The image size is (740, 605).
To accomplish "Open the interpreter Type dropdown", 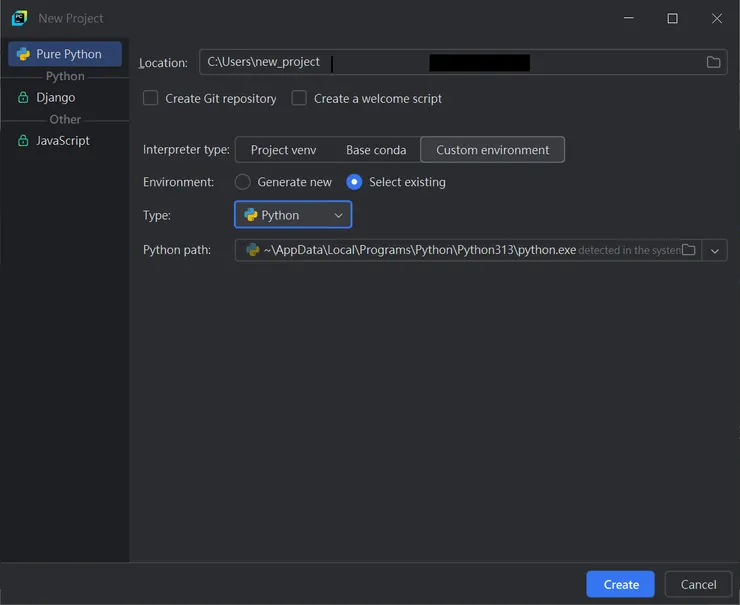I will pos(293,215).
